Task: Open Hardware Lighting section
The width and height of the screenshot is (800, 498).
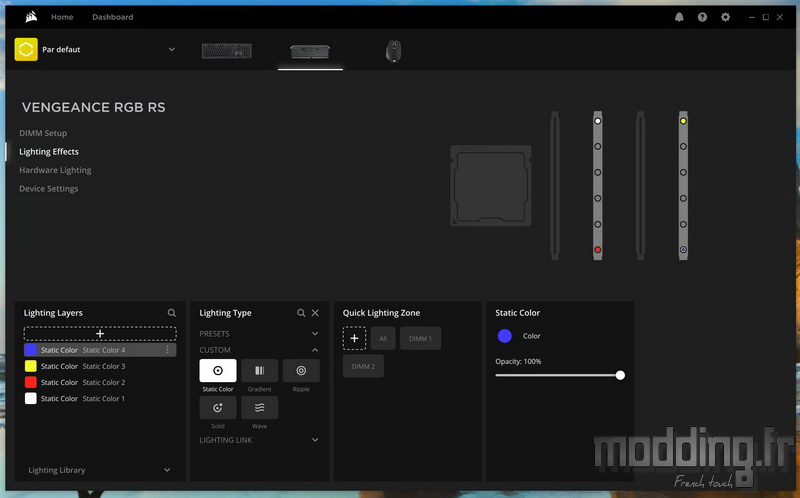Action: pos(55,170)
